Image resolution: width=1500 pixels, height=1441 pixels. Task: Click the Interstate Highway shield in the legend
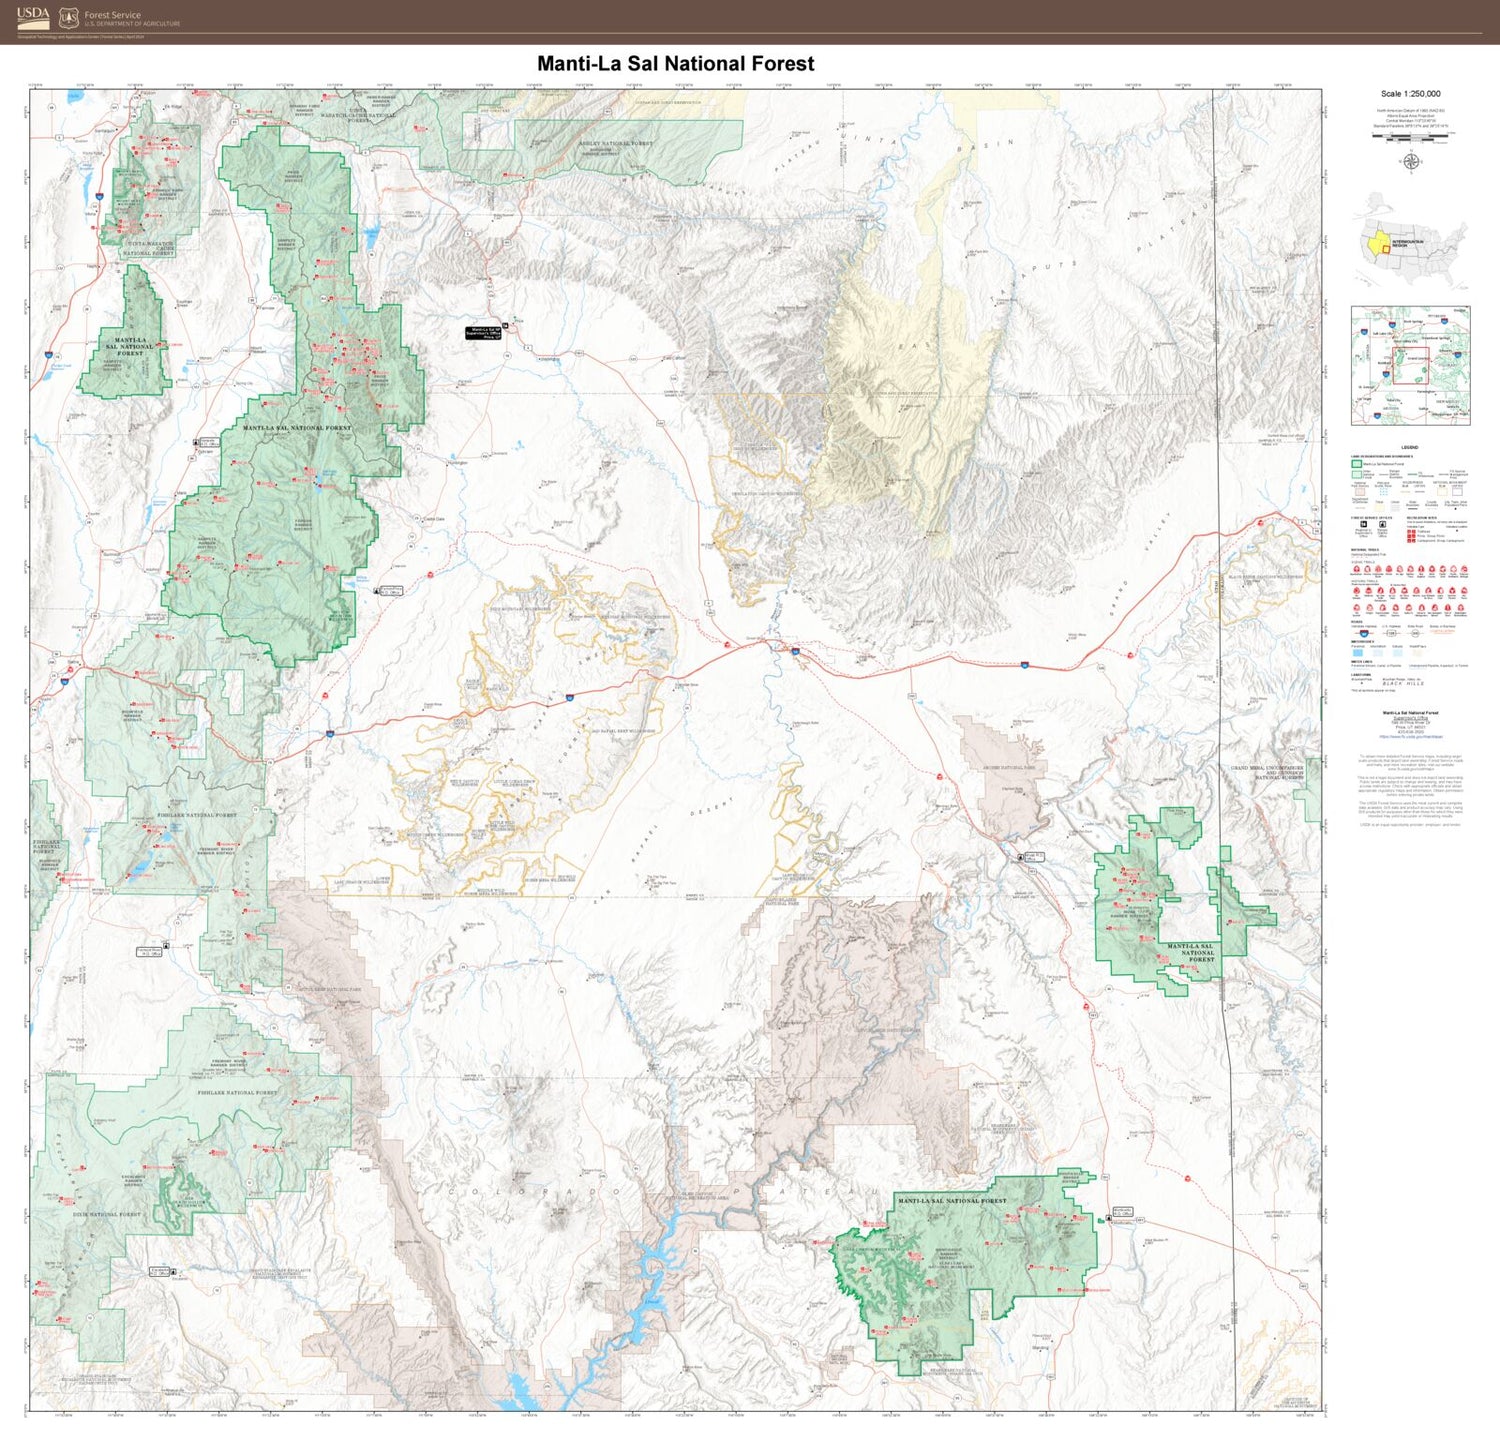click(1363, 633)
